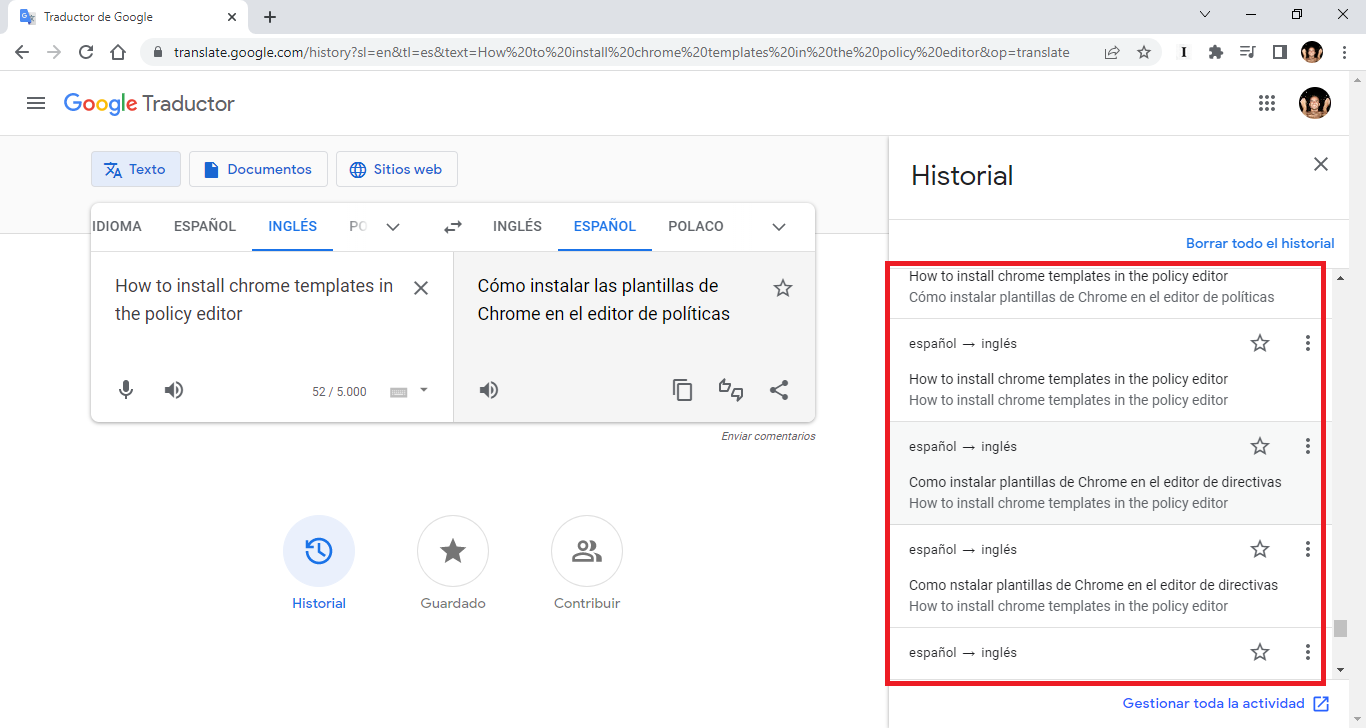Open the browser home page
This screenshot has height=728, width=1366.
pyautogui.click(x=118, y=52)
